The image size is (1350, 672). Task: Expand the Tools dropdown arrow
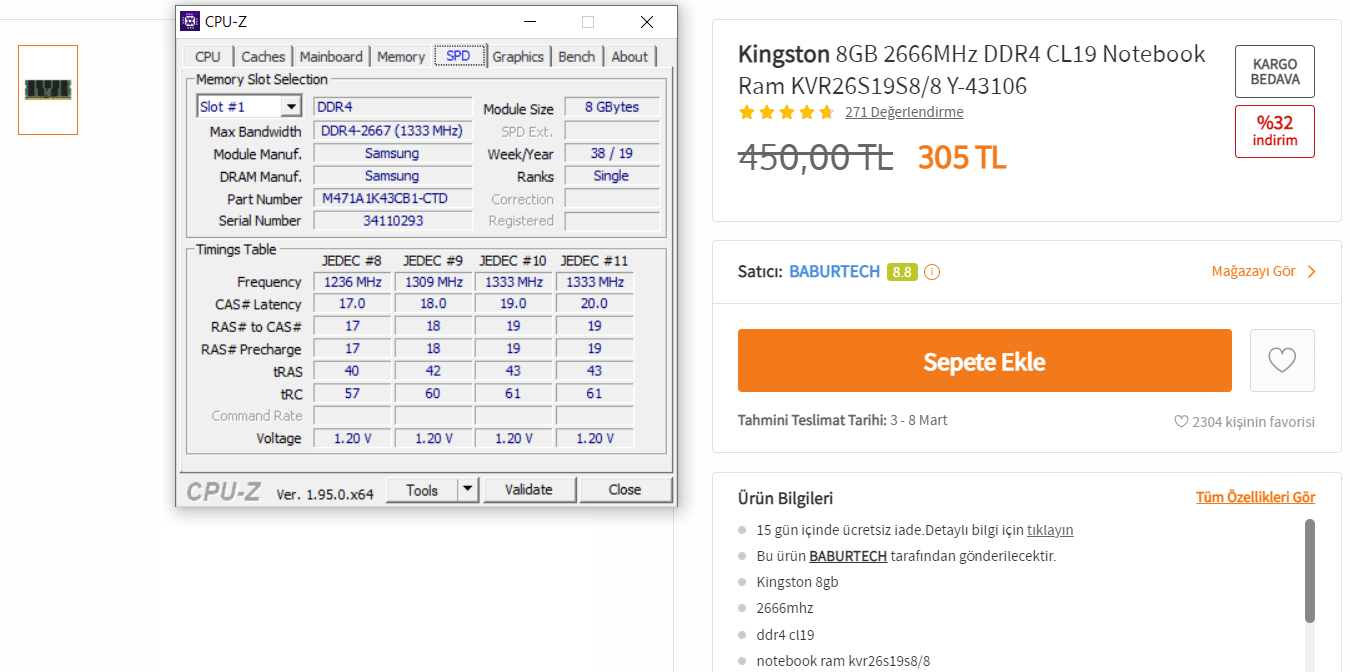pyautogui.click(x=468, y=489)
